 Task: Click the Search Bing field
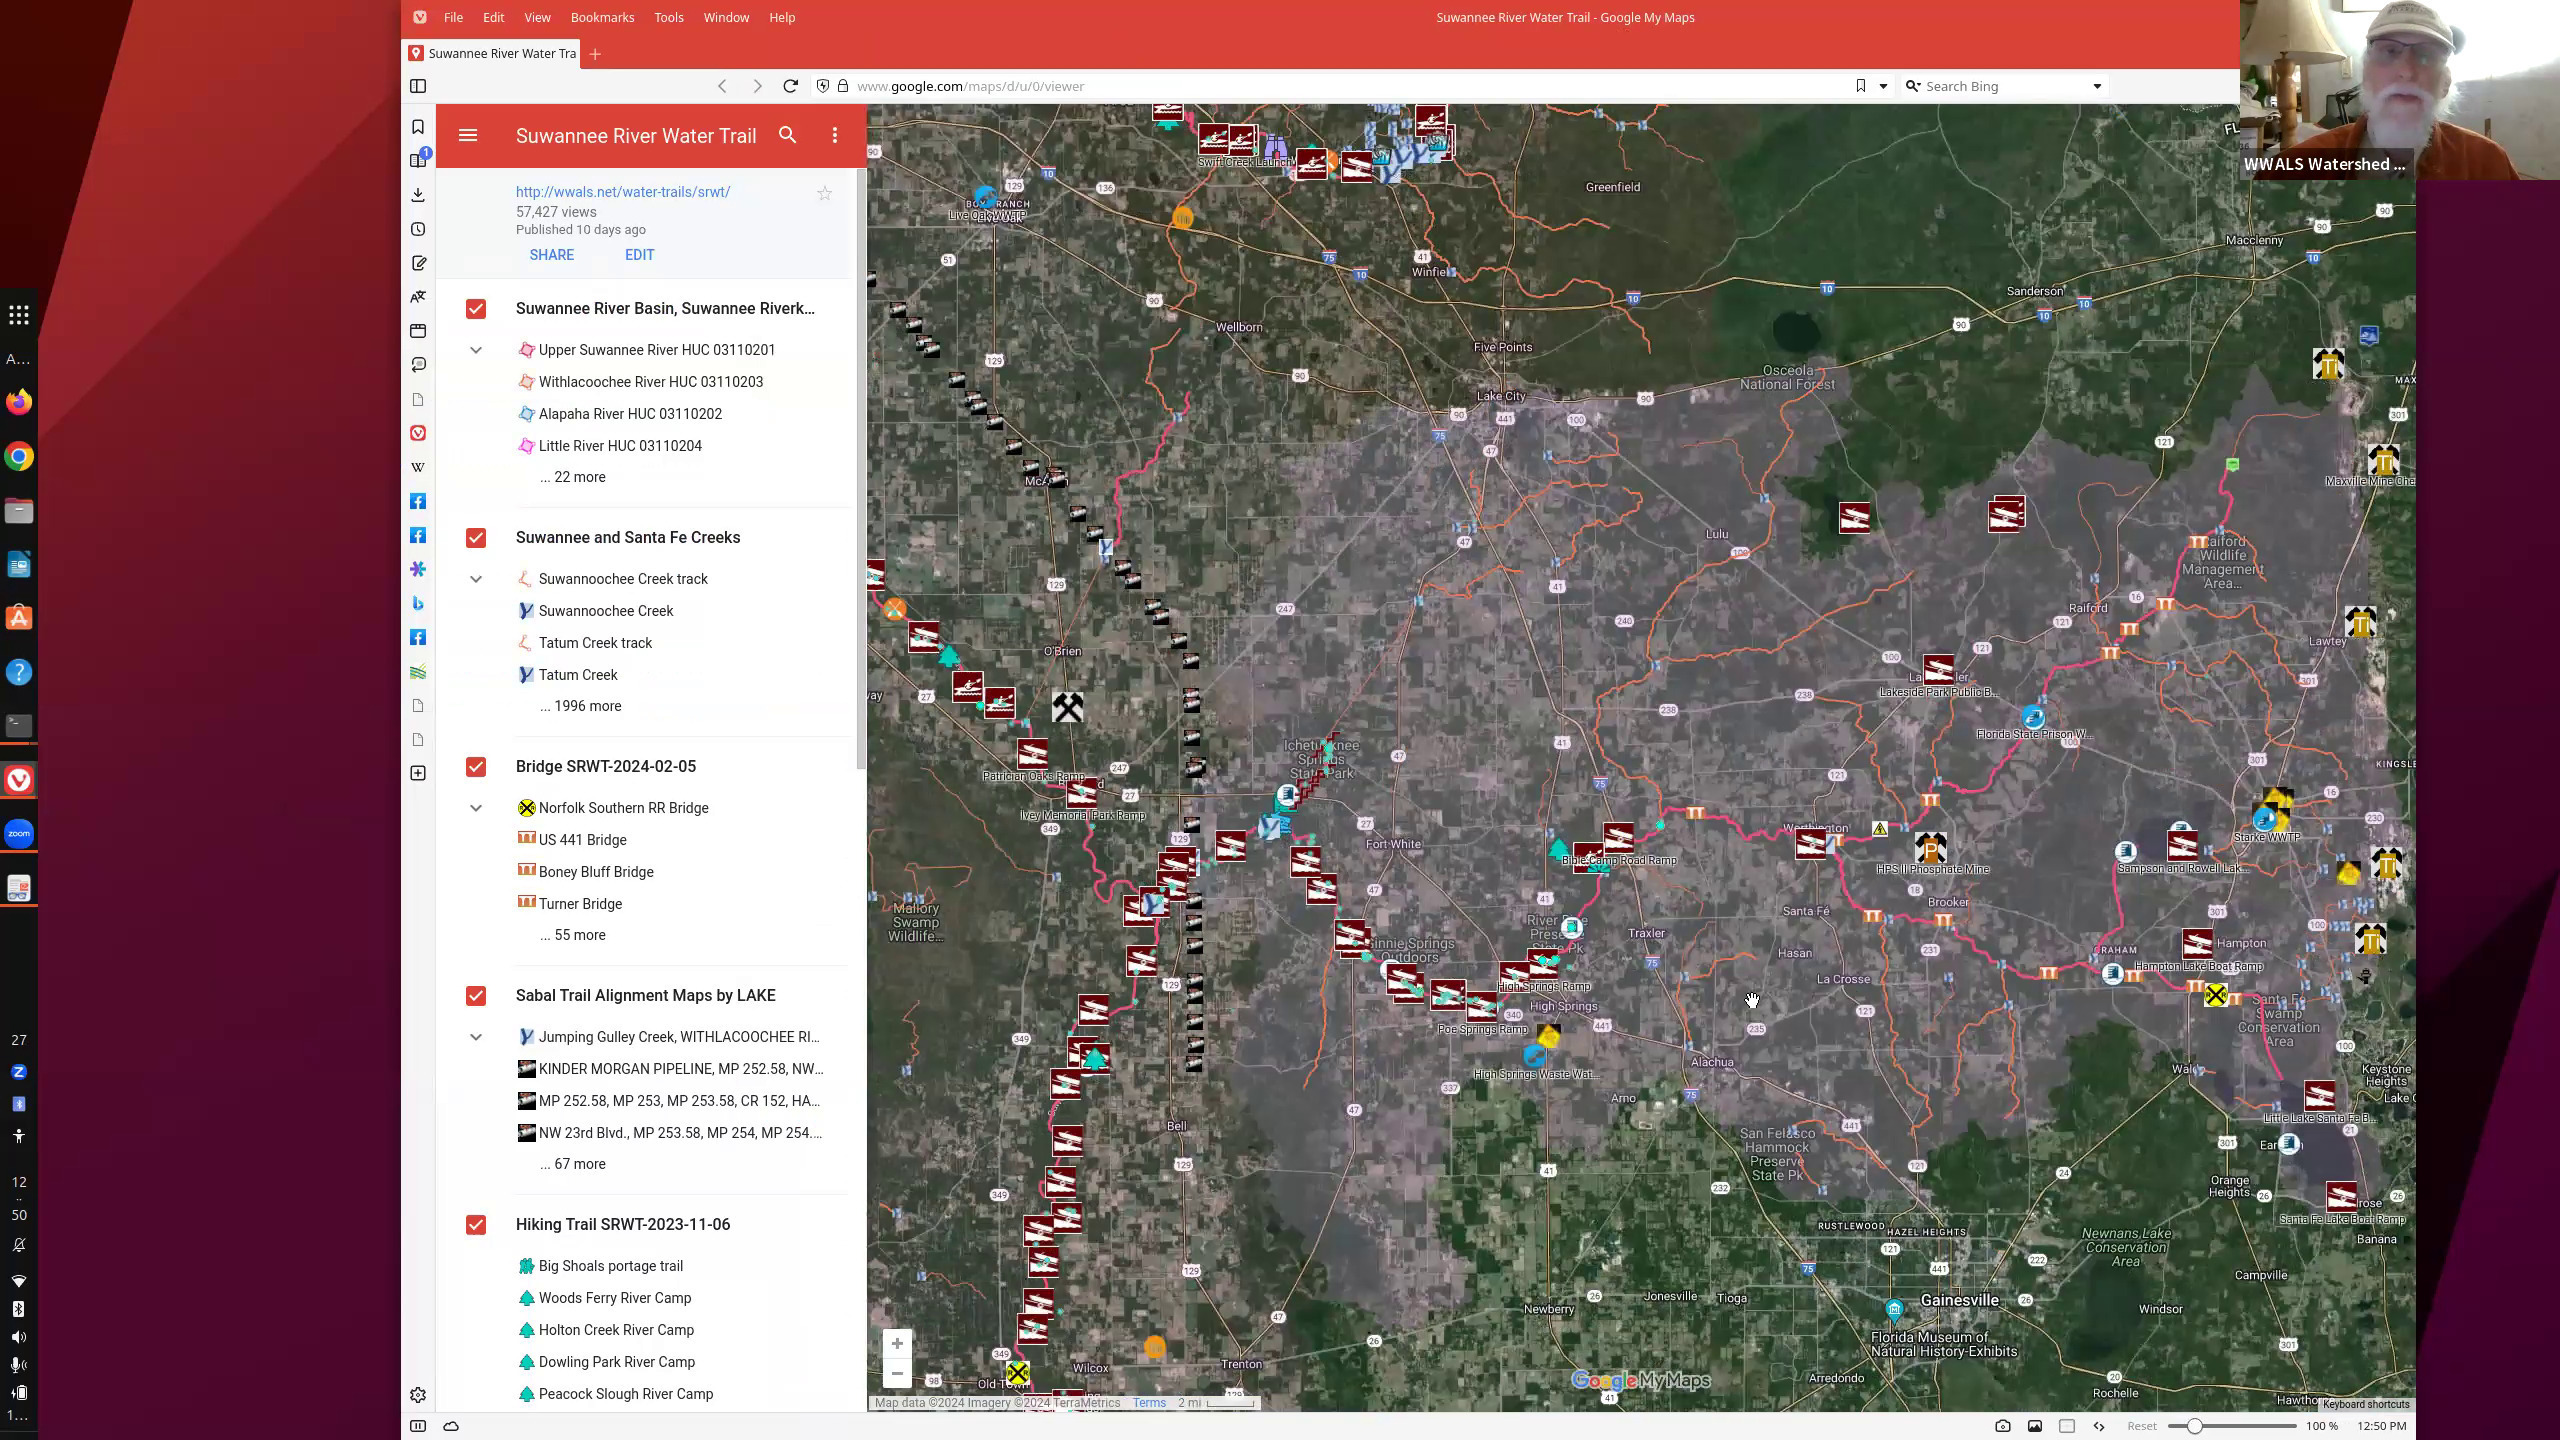point(2004,86)
